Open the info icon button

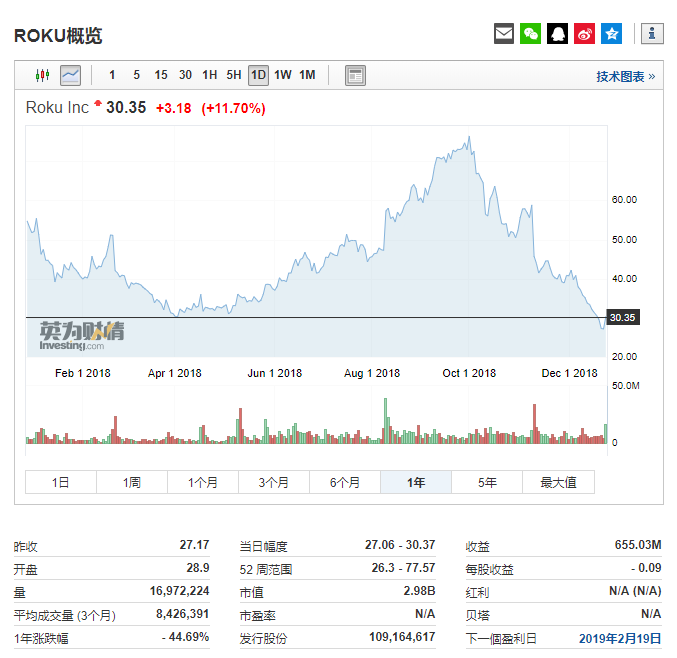(x=652, y=34)
